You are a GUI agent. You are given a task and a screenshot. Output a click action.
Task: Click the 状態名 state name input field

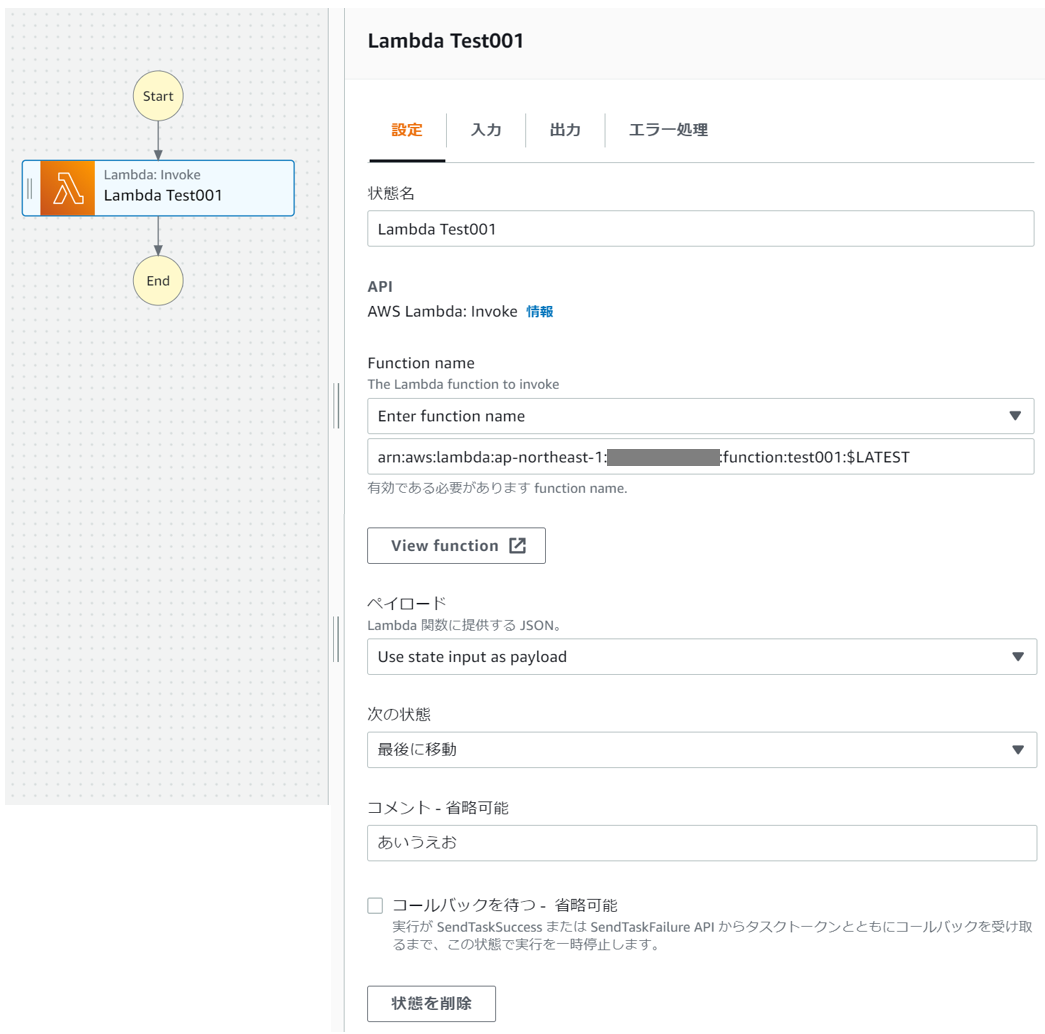(700, 228)
